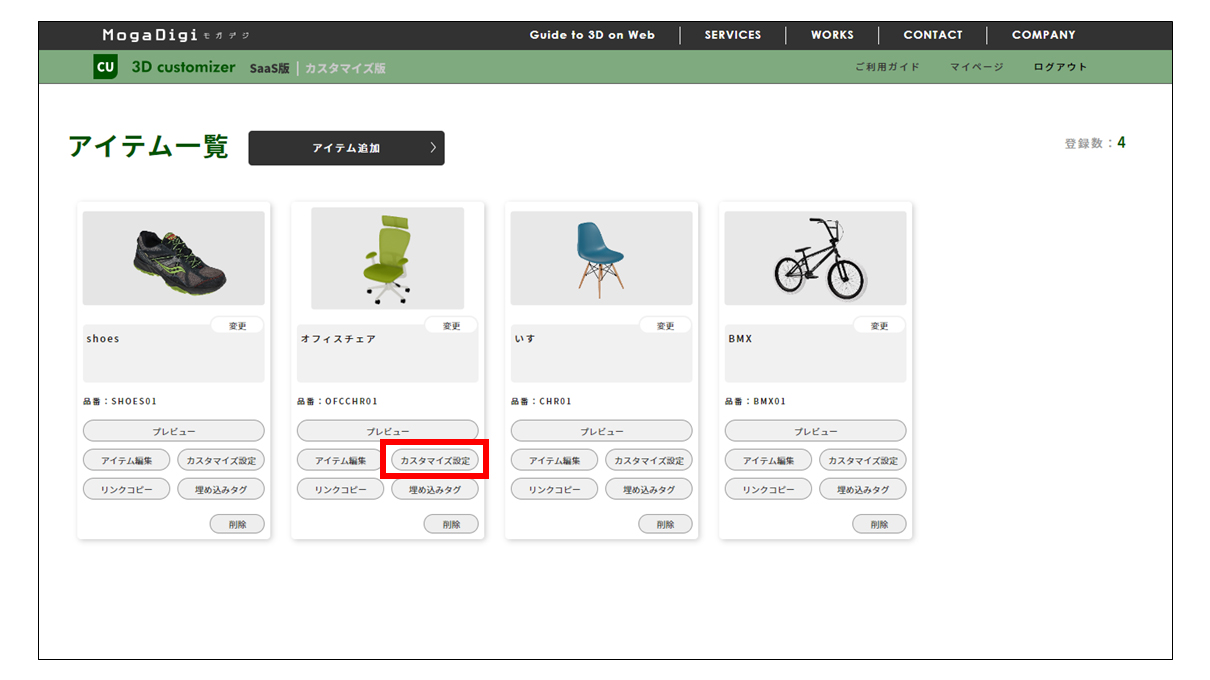Click the ログアウト link
Image resolution: width=1210 pixels, height=680 pixels.
pyautogui.click(x=1060, y=67)
